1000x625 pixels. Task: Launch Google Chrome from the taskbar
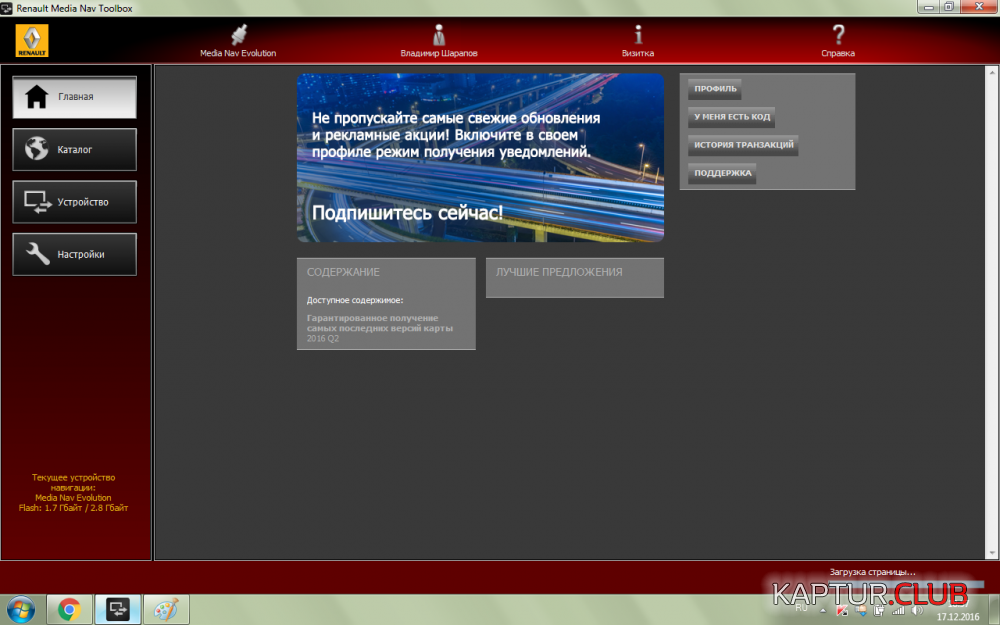69,608
